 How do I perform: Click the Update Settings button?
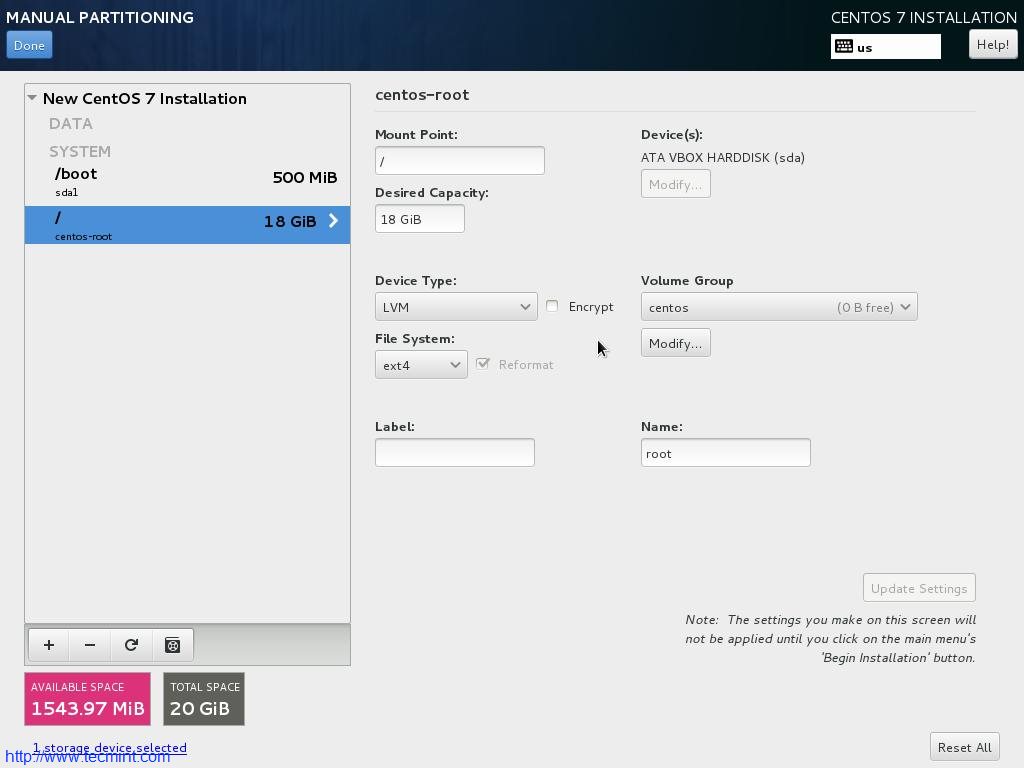919,588
